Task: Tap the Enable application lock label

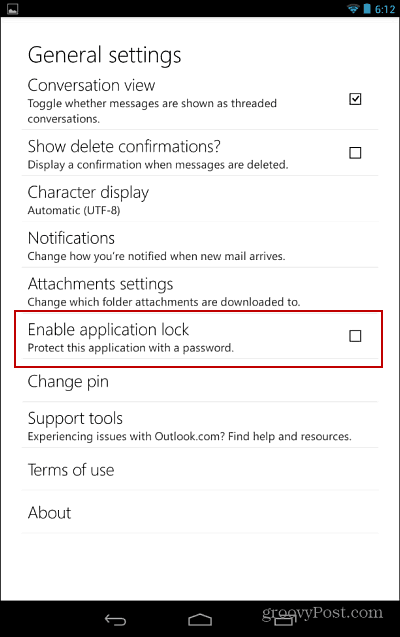Action: (108, 330)
